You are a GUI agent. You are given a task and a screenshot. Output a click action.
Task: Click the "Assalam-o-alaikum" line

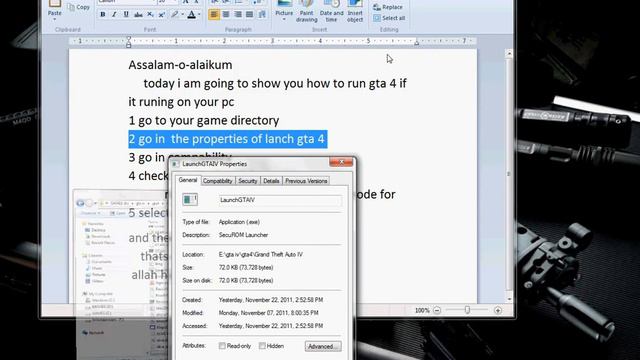click(x=180, y=64)
